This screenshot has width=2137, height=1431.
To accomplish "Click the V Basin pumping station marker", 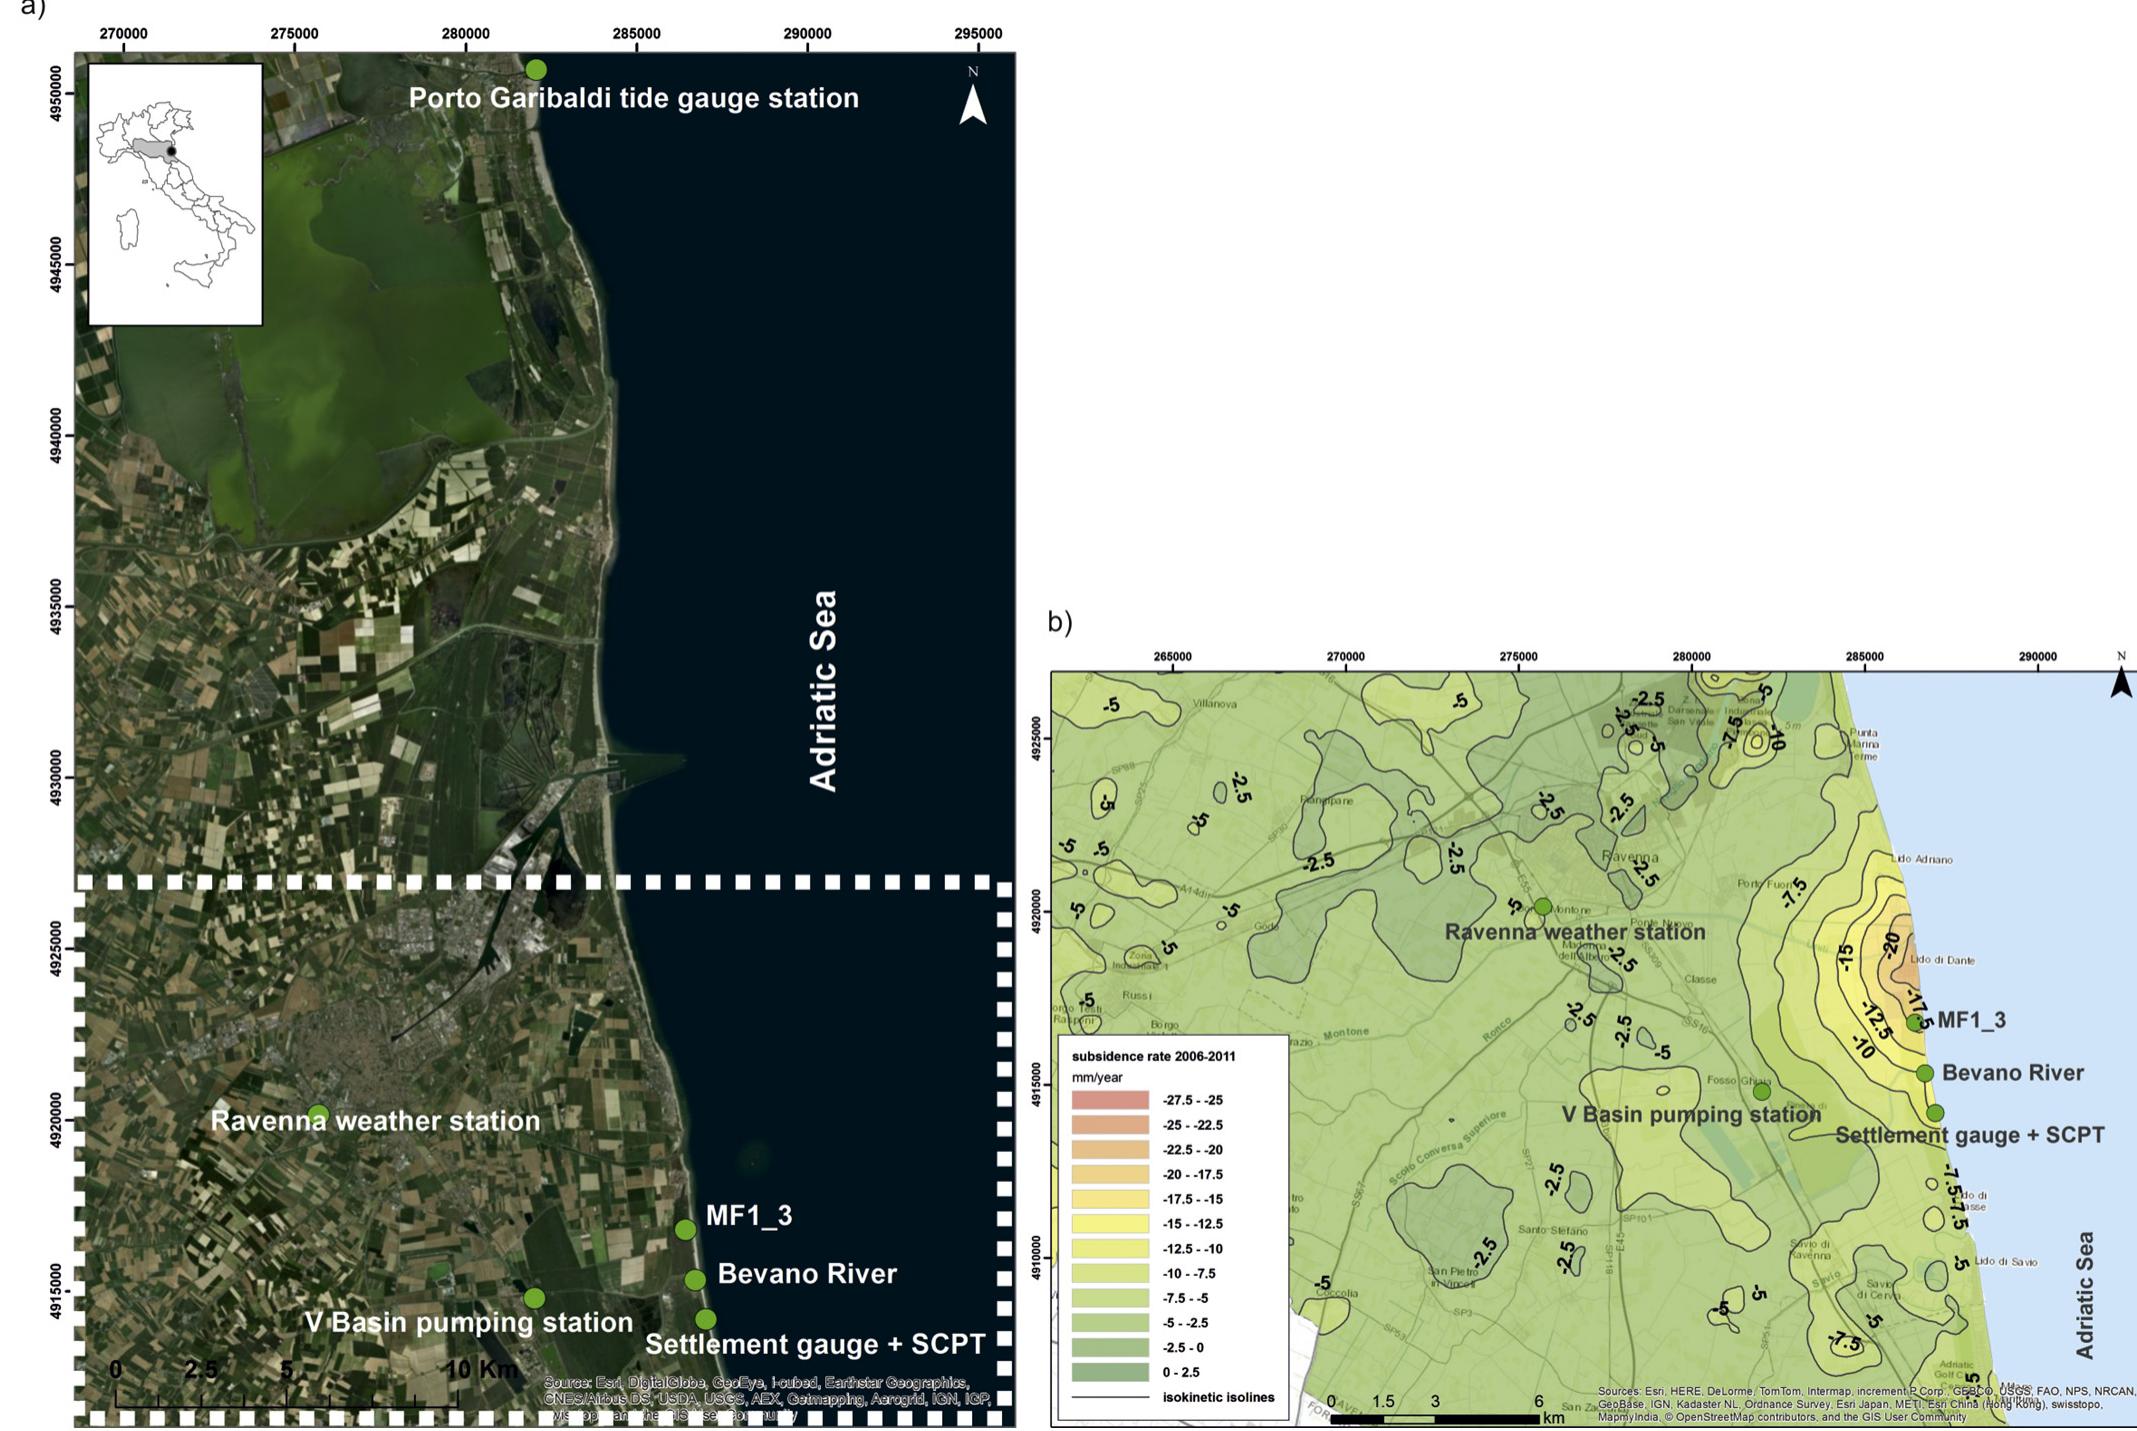I will [x=533, y=1297].
